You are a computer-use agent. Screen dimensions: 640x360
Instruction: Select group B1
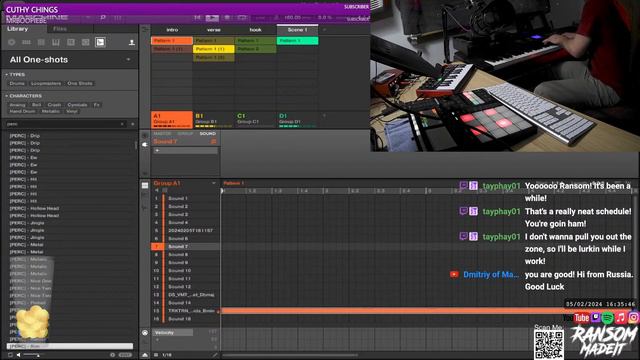213,120
